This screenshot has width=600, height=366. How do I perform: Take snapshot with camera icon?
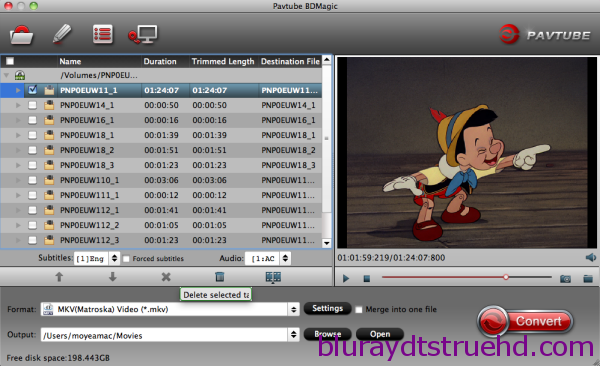565,278
